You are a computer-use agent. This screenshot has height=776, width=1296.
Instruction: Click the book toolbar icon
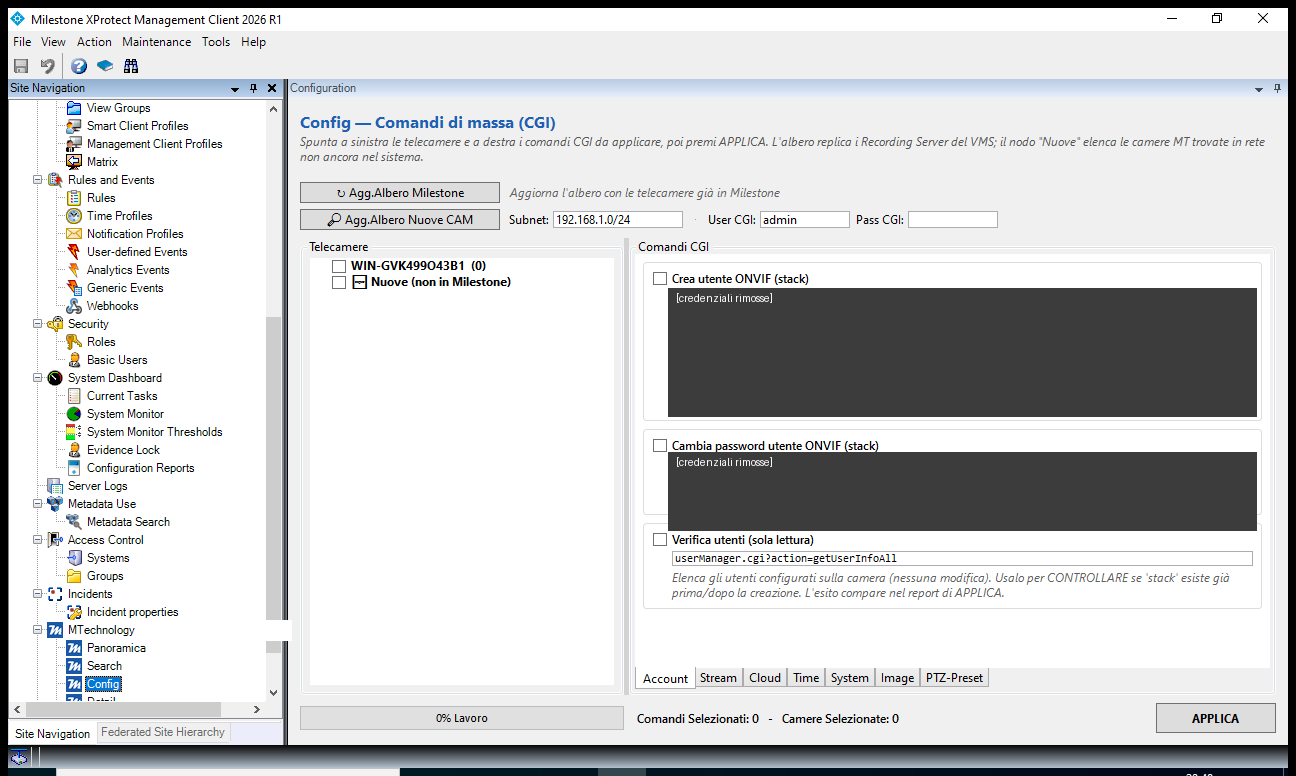point(105,66)
